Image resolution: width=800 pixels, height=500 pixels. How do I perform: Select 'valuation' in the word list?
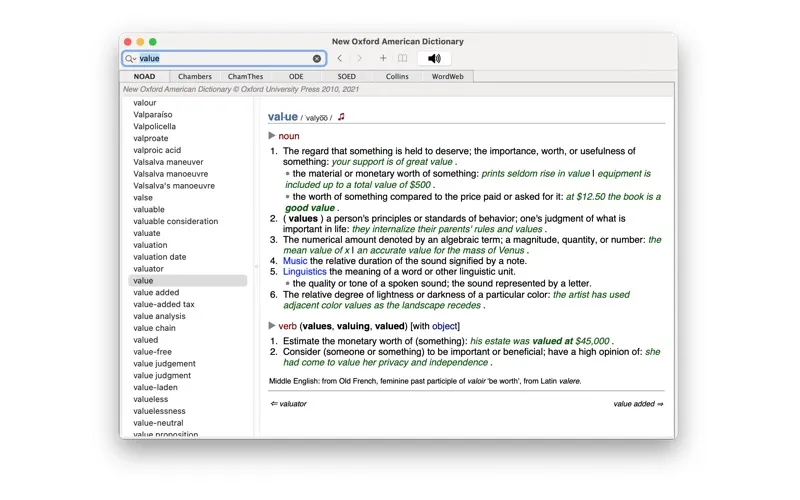click(x=150, y=245)
